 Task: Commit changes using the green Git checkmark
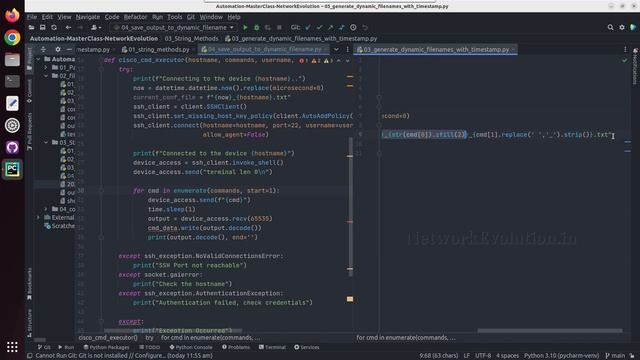point(319,27)
